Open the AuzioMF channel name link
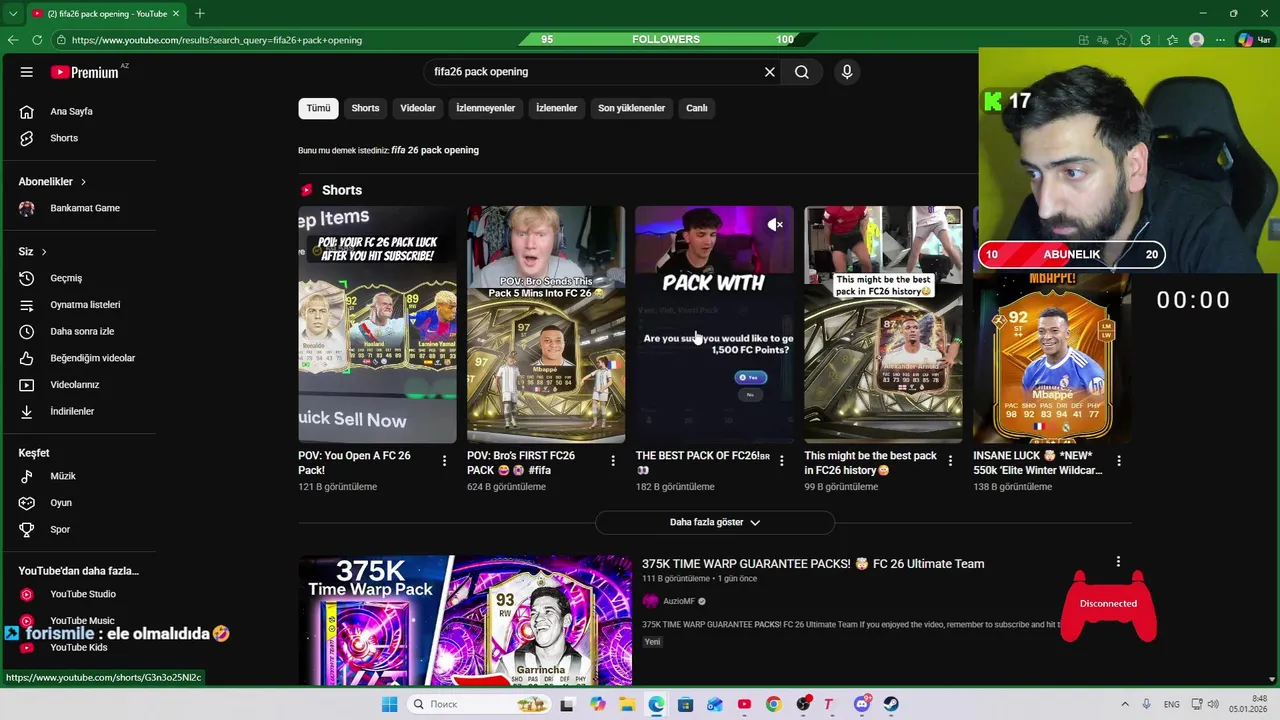Viewport: 1280px width, 720px height. click(678, 601)
